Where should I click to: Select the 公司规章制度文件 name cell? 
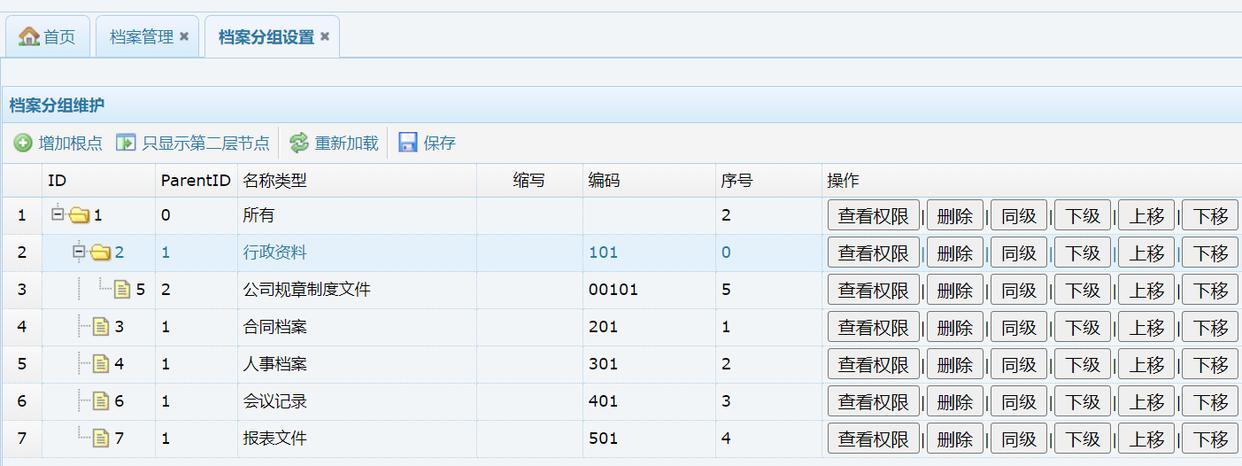(x=307, y=290)
